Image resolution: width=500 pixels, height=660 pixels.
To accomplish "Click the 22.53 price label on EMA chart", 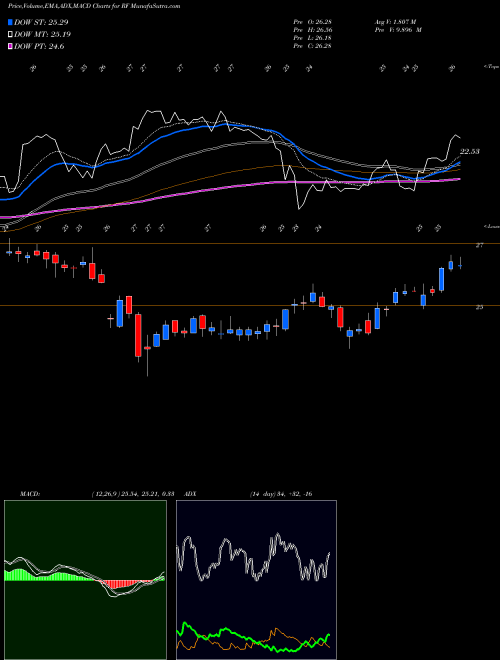I will pyautogui.click(x=470, y=152).
